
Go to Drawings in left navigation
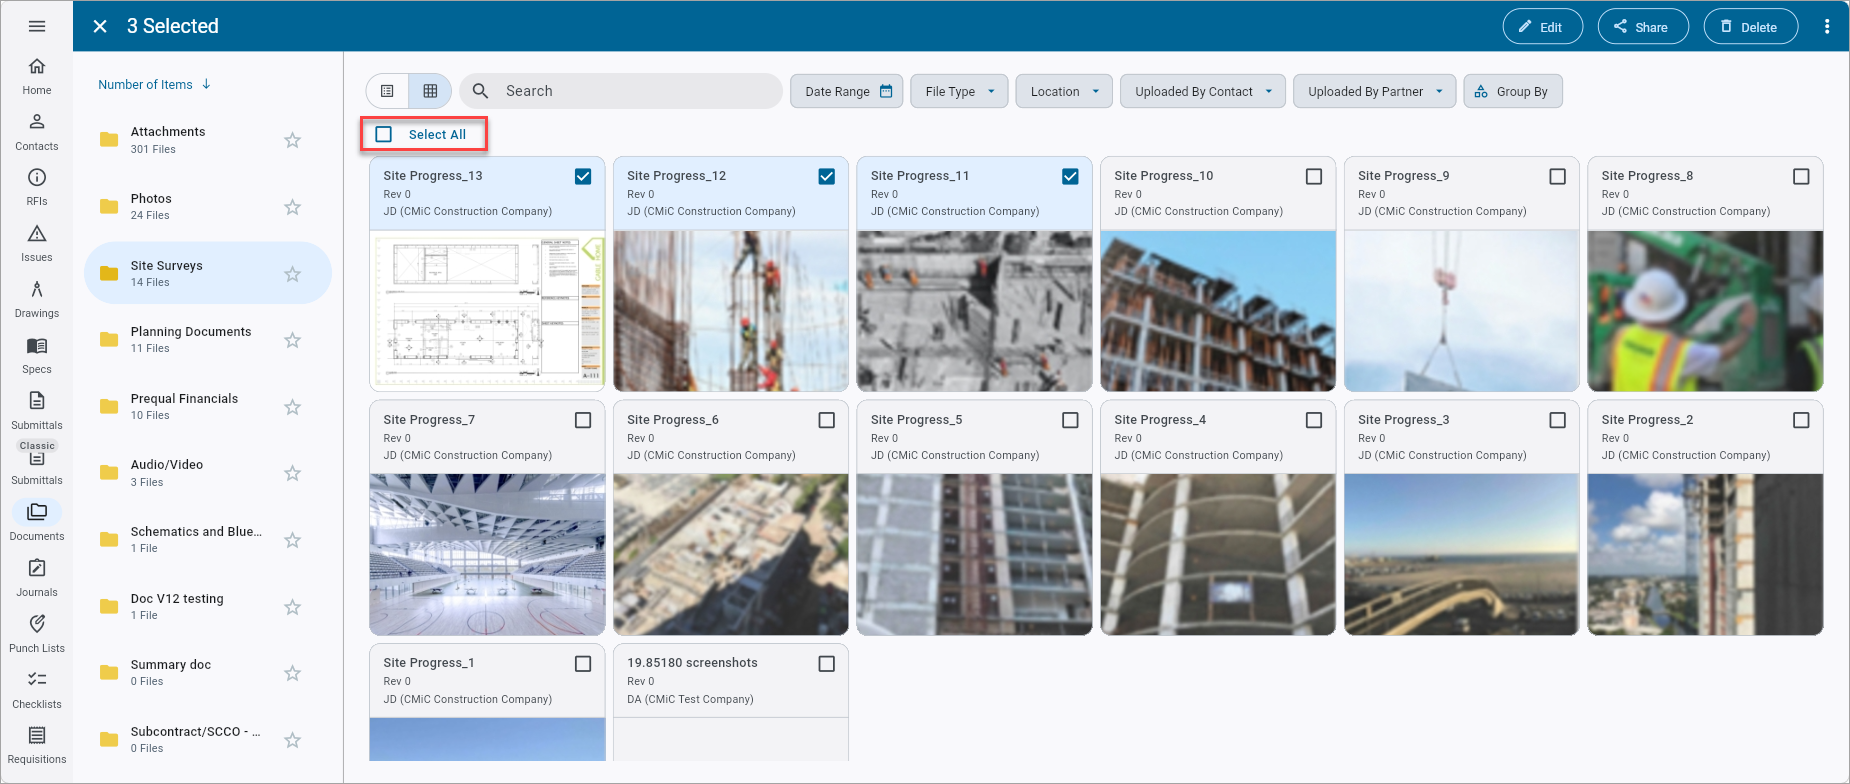pos(37,299)
